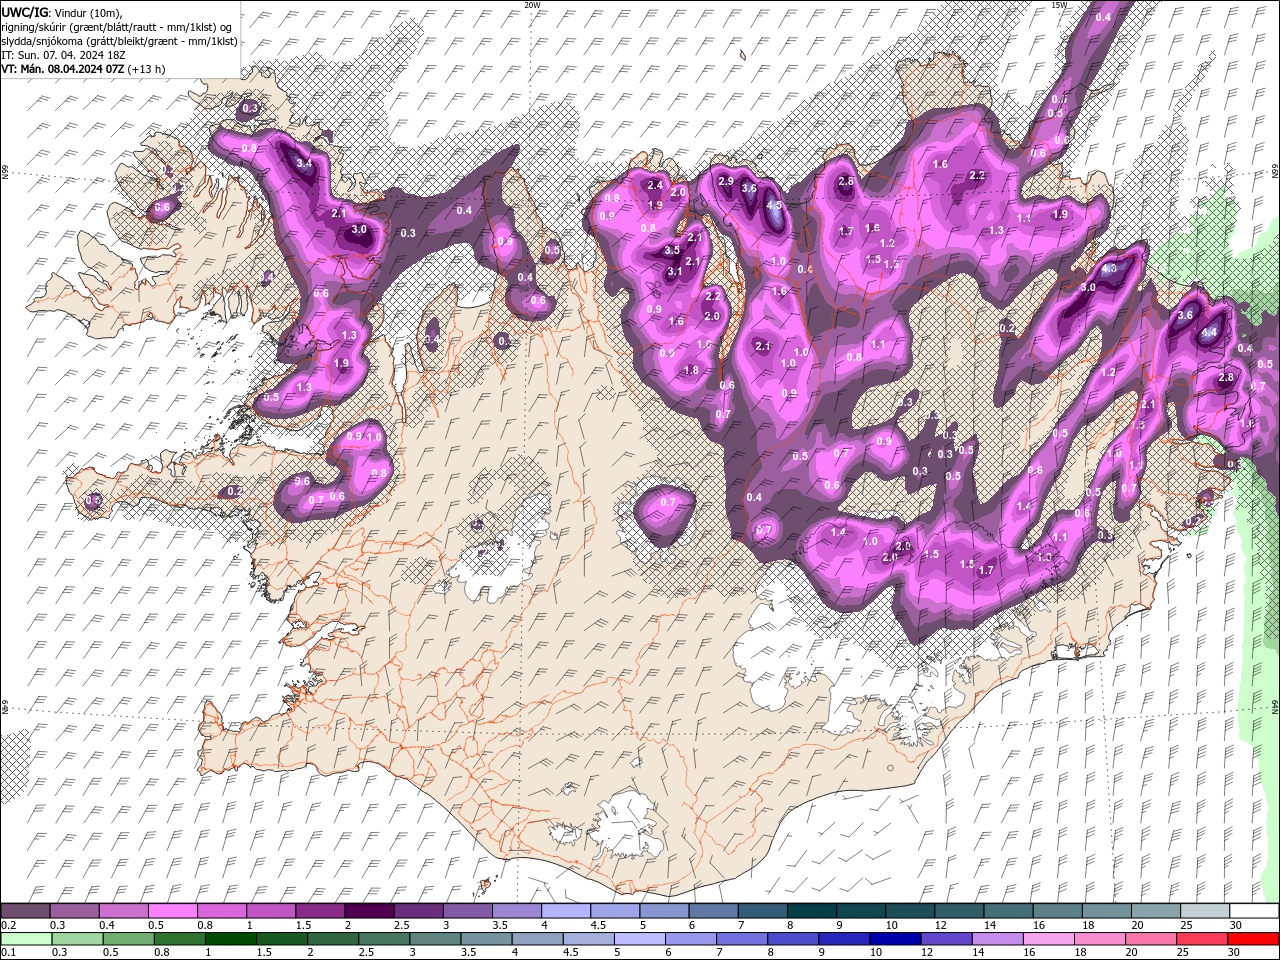
Task: Pick the dark green 1 rain scale swatch
Action: (x=231, y=938)
